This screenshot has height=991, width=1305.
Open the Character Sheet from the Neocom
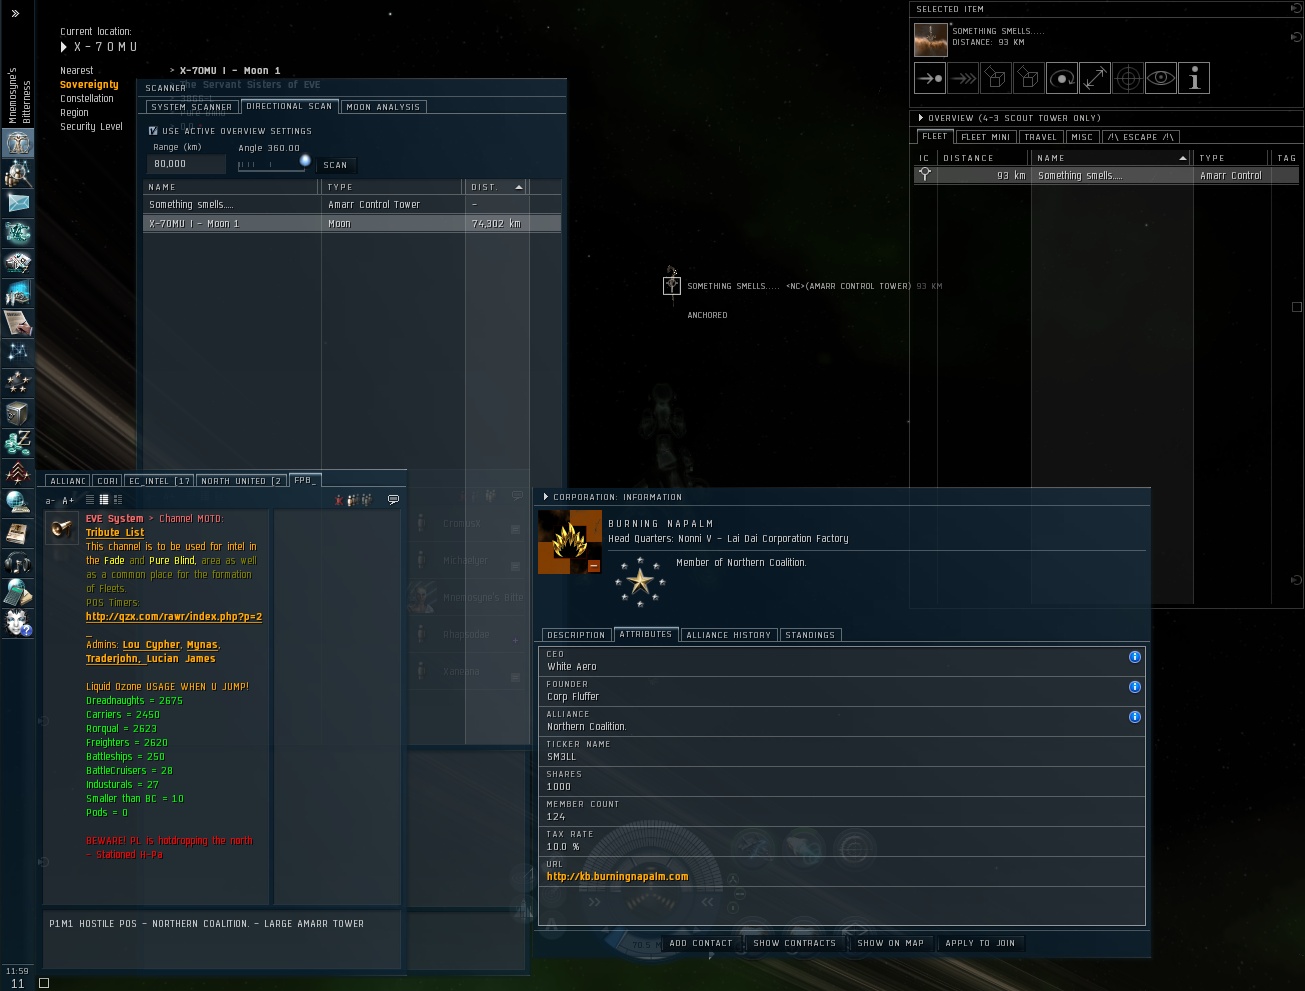click(x=18, y=143)
